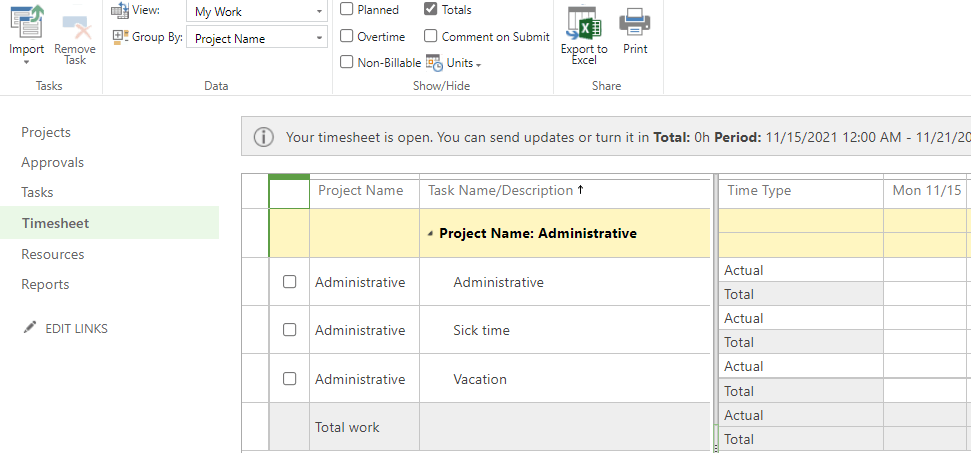Uncheck the Totals checkbox
The image size is (971, 453).
[430, 9]
